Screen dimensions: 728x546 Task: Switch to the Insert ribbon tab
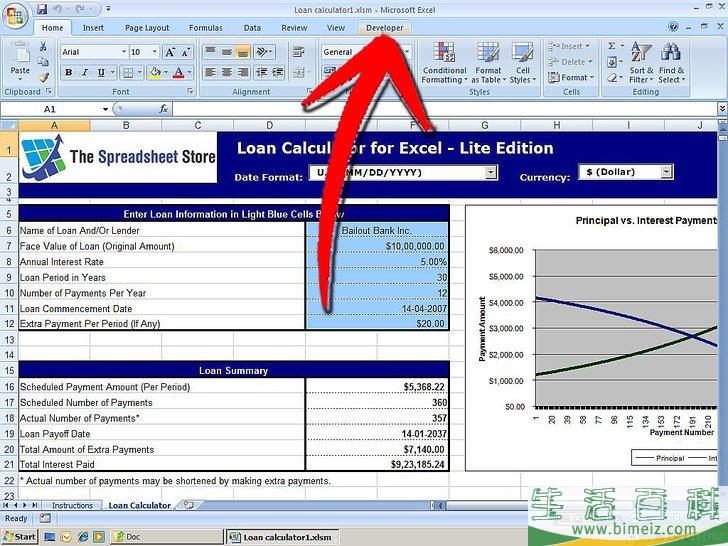pyautogui.click(x=93, y=28)
